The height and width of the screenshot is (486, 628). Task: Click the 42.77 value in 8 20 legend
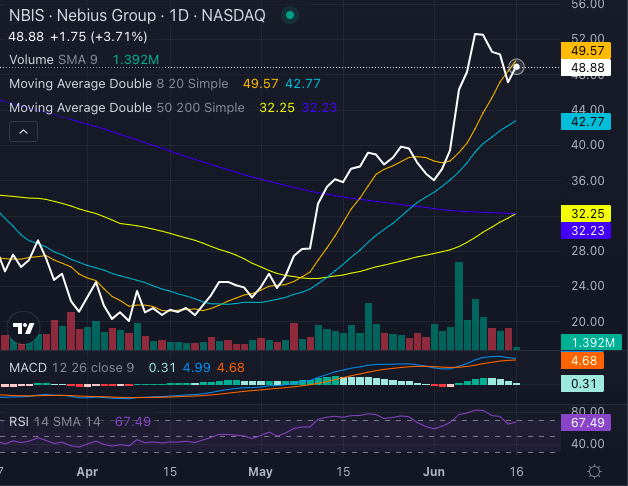[303, 84]
